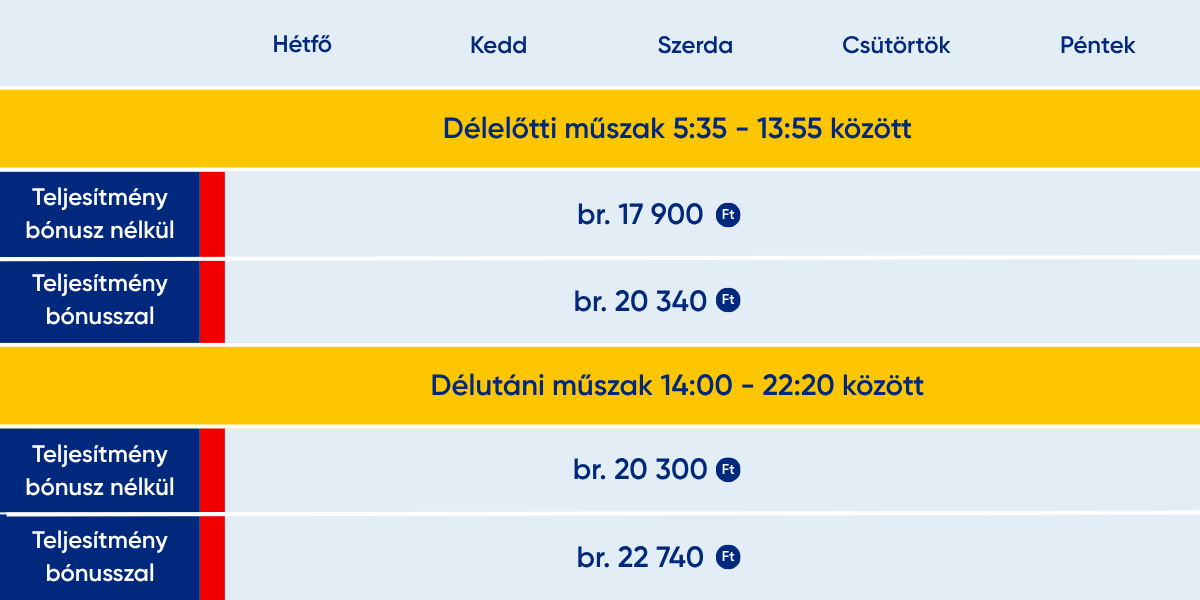Select the Kedd column header

[498, 45]
